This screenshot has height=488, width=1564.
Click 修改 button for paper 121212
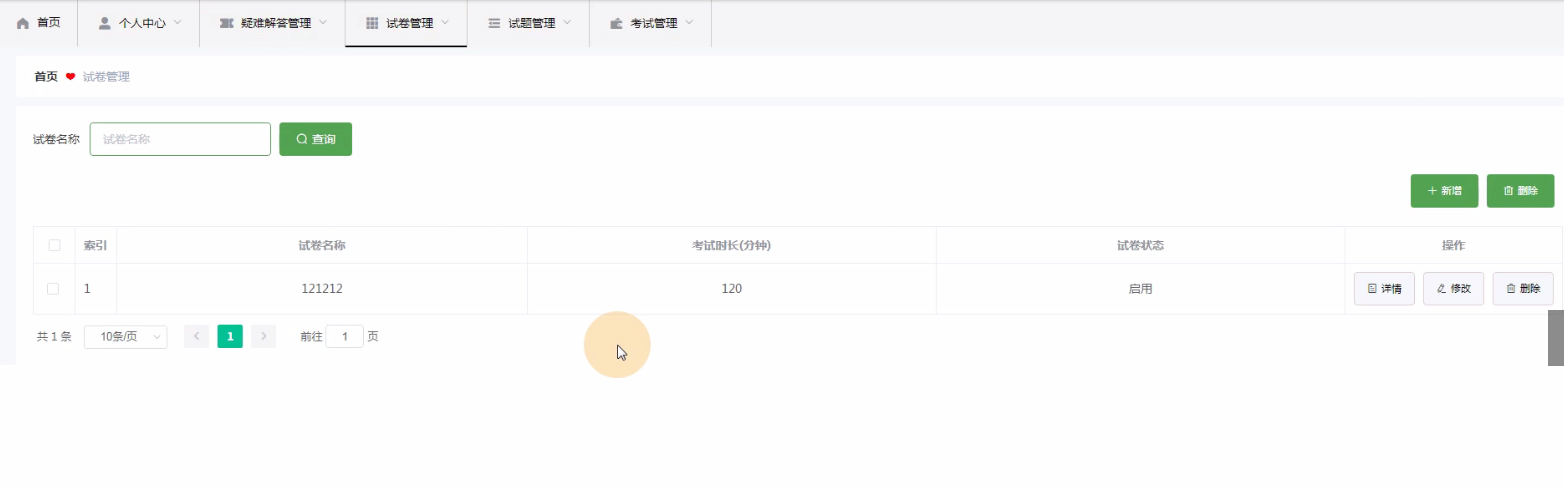[1453, 289]
